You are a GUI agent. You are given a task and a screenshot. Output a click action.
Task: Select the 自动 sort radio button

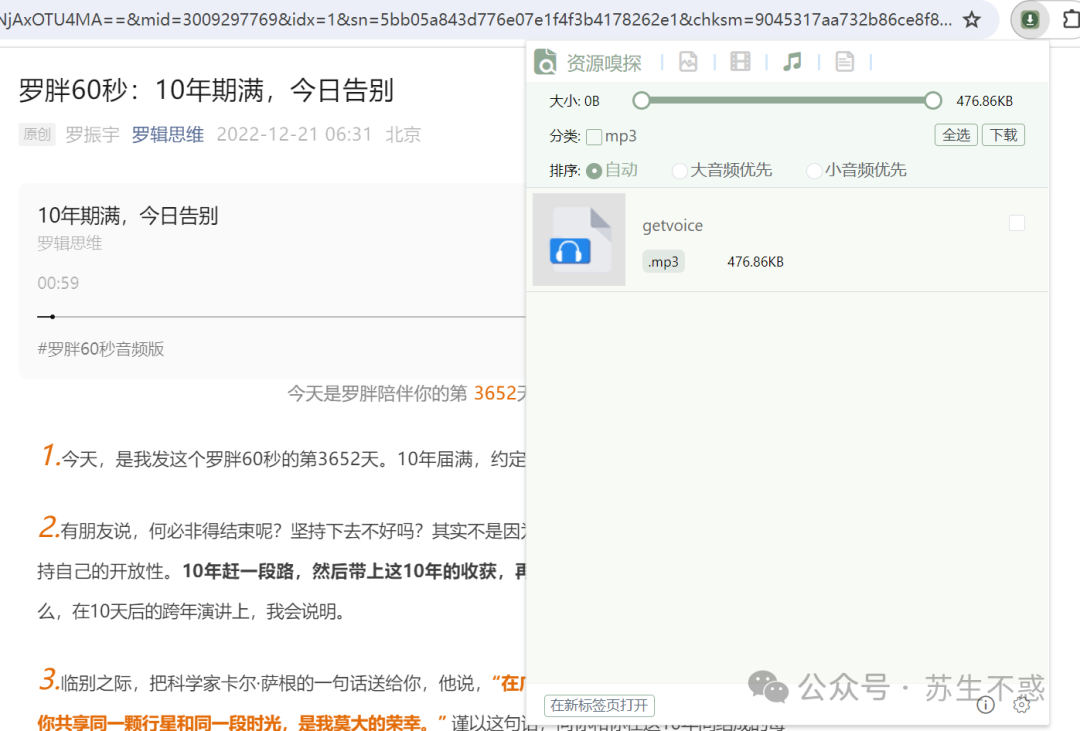point(594,171)
